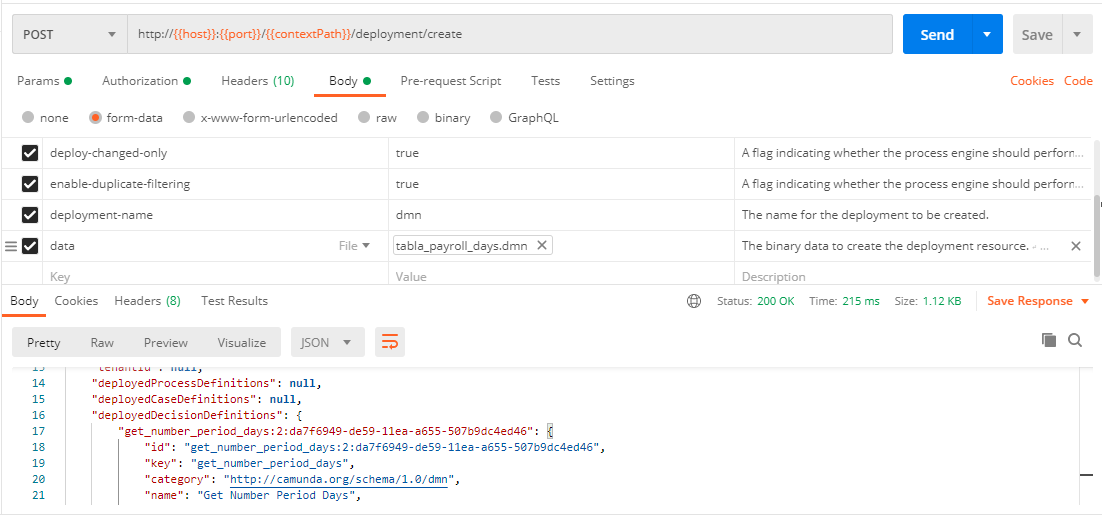Switch to Visualize response view

[x=242, y=342]
